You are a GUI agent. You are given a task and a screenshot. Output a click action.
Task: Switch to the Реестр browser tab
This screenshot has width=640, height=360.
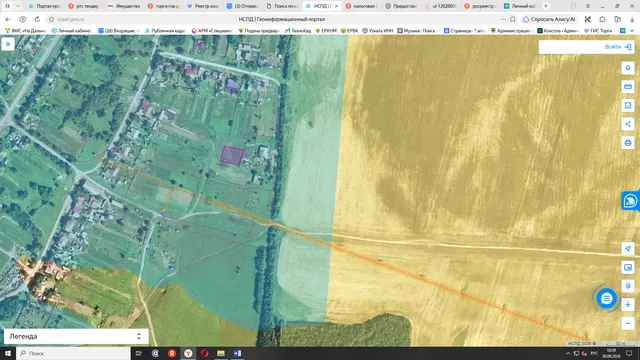[203, 6]
